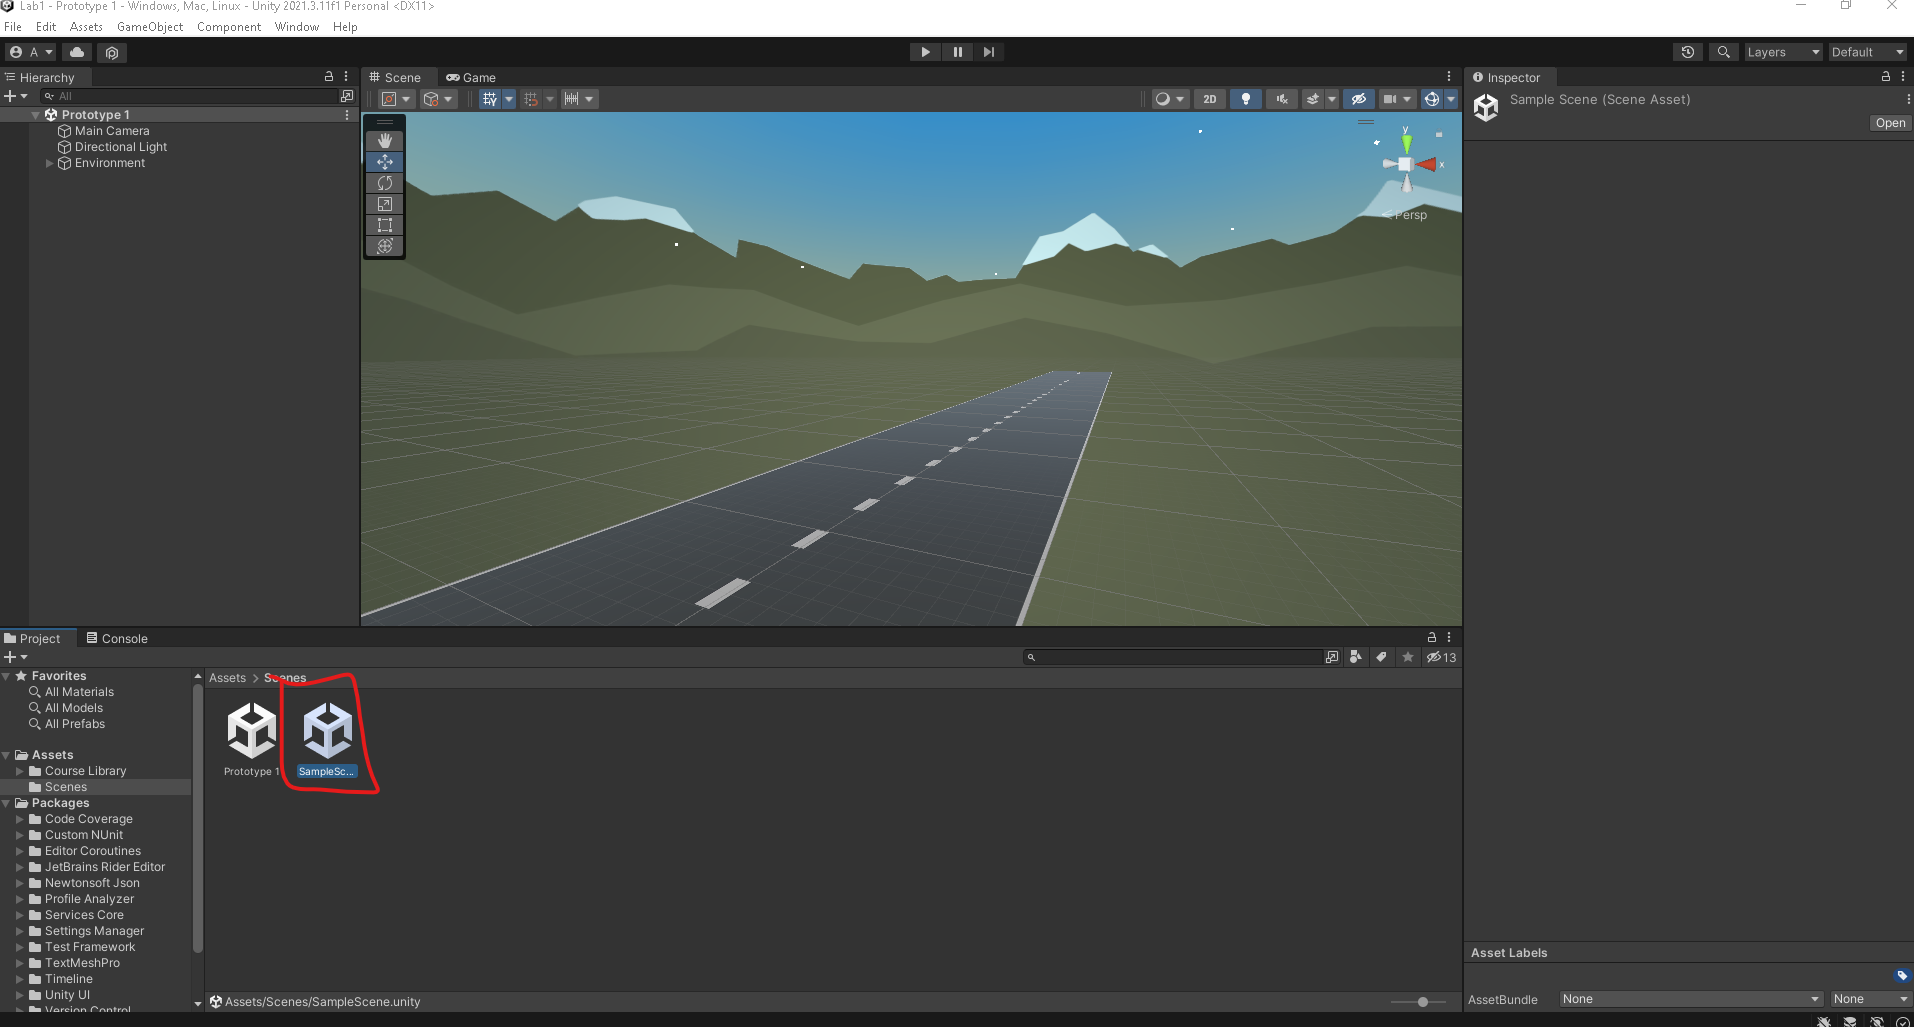Expand the Environment object in Hierarchy

click(x=50, y=163)
